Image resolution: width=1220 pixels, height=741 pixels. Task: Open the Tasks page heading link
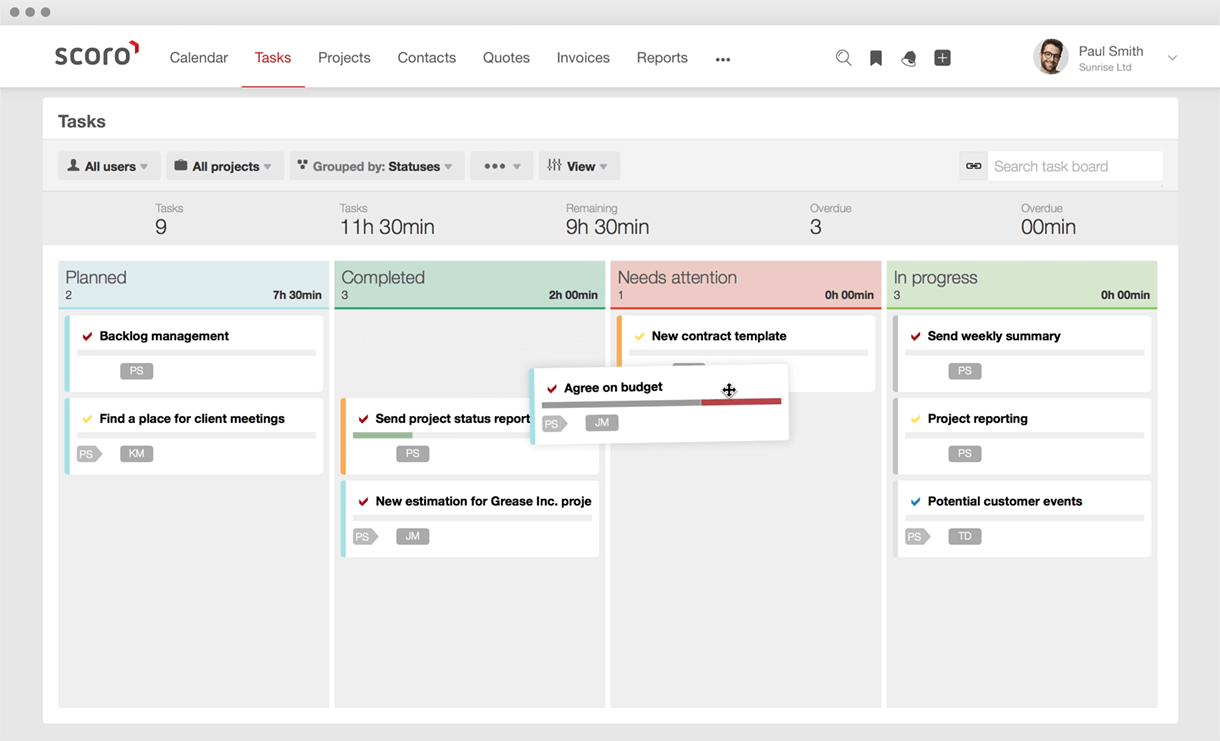(x=81, y=120)
